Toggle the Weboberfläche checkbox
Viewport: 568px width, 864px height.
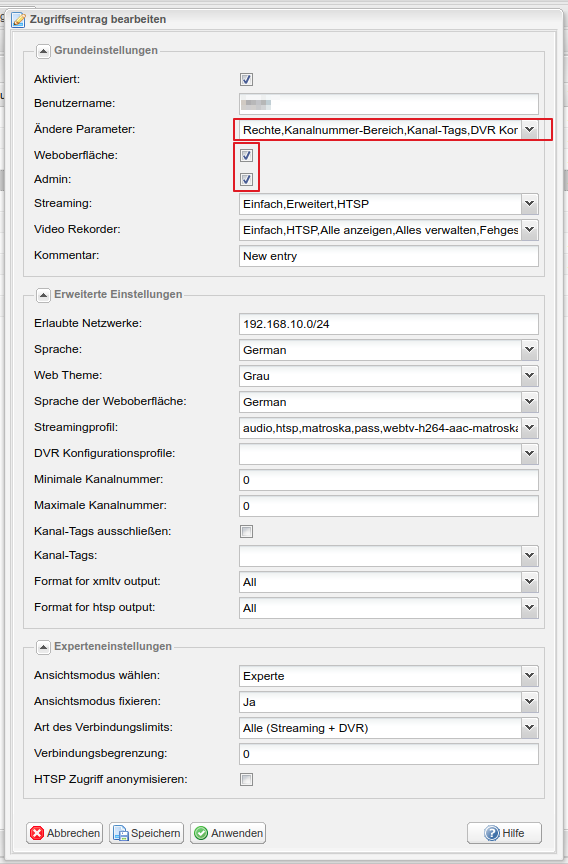pos(246,155)
